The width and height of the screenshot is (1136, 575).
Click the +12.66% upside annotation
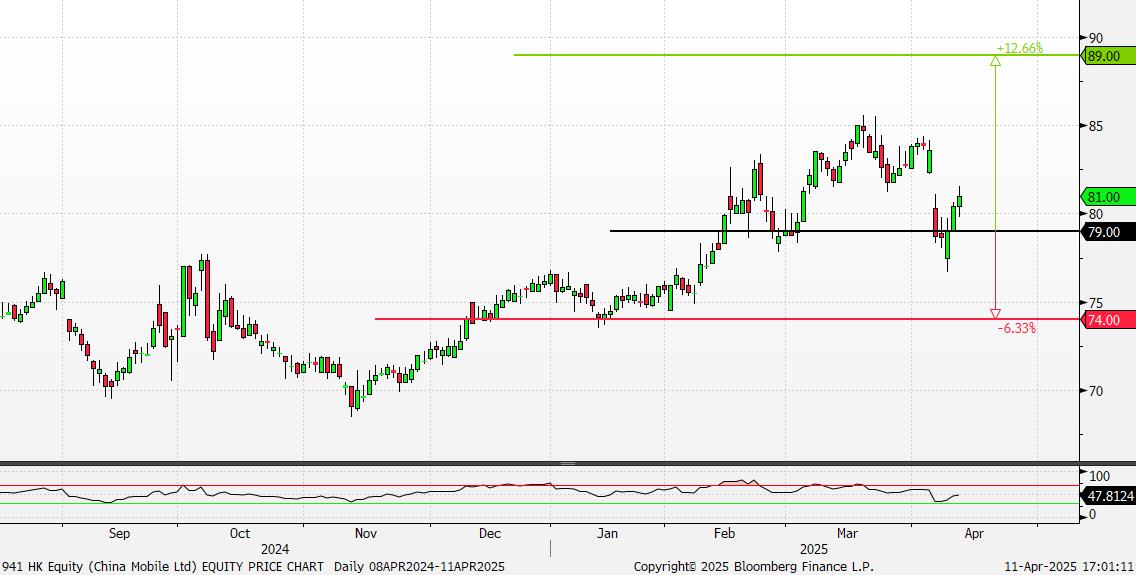point(1019,48)
